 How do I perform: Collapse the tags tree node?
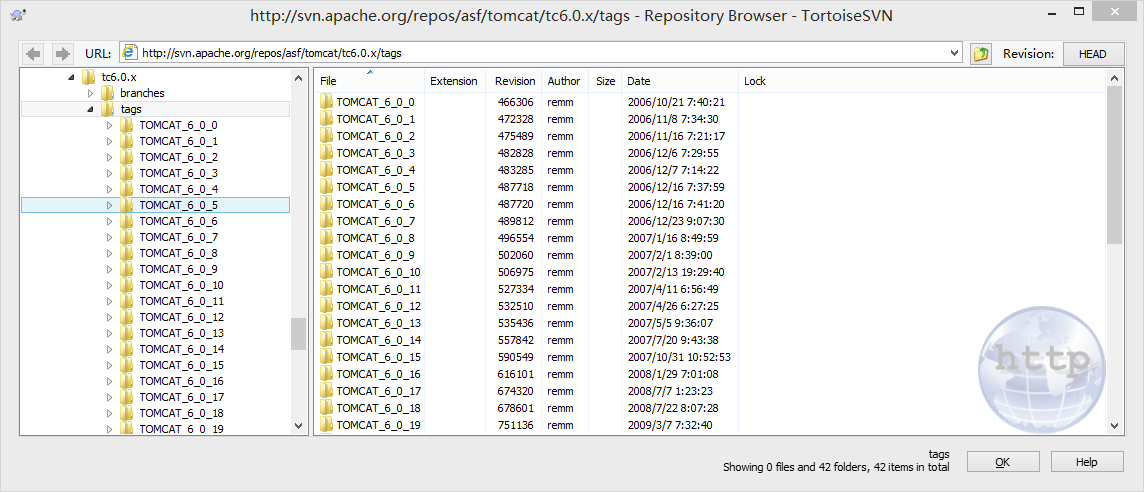[x=90, y=109]
